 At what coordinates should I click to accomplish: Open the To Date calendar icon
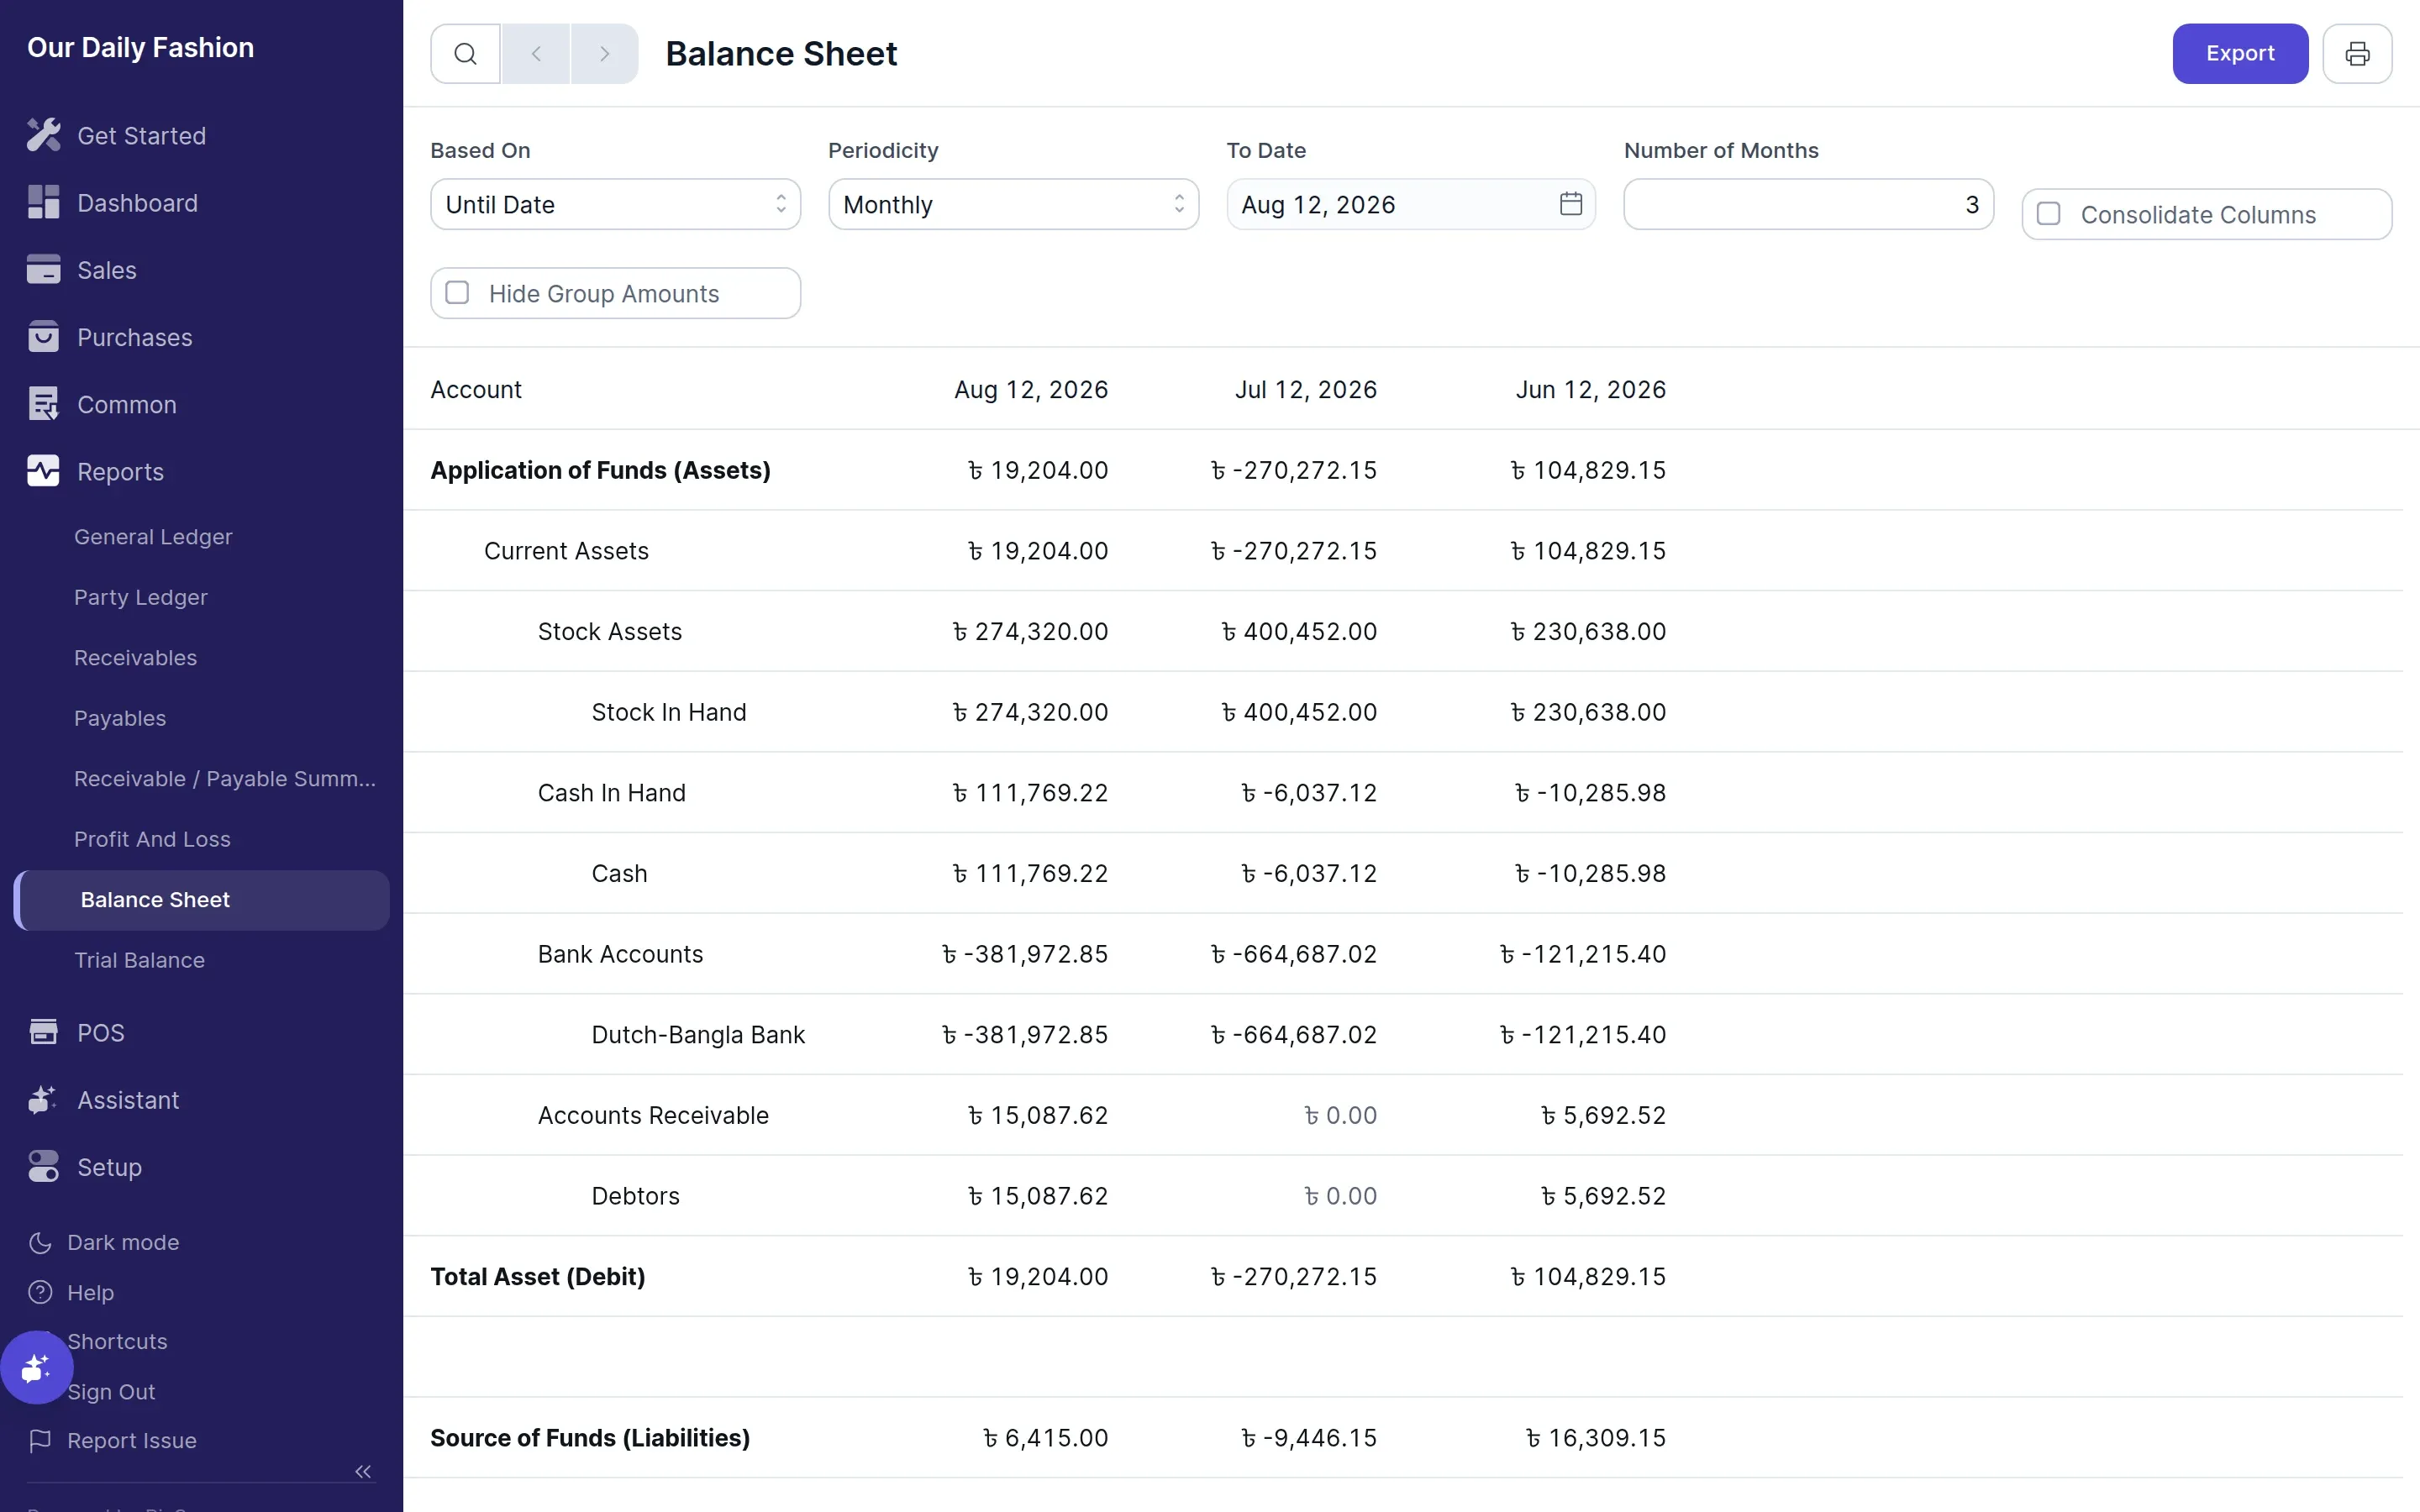pos(1571,204)
